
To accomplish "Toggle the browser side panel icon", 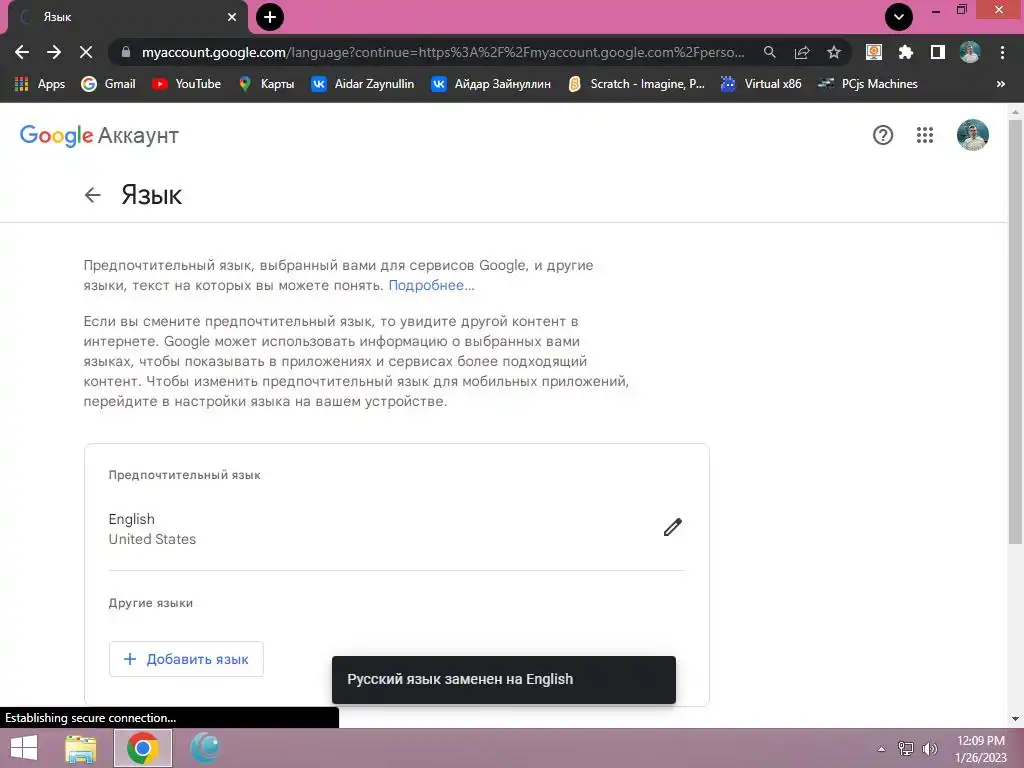I will coord(938,52).
